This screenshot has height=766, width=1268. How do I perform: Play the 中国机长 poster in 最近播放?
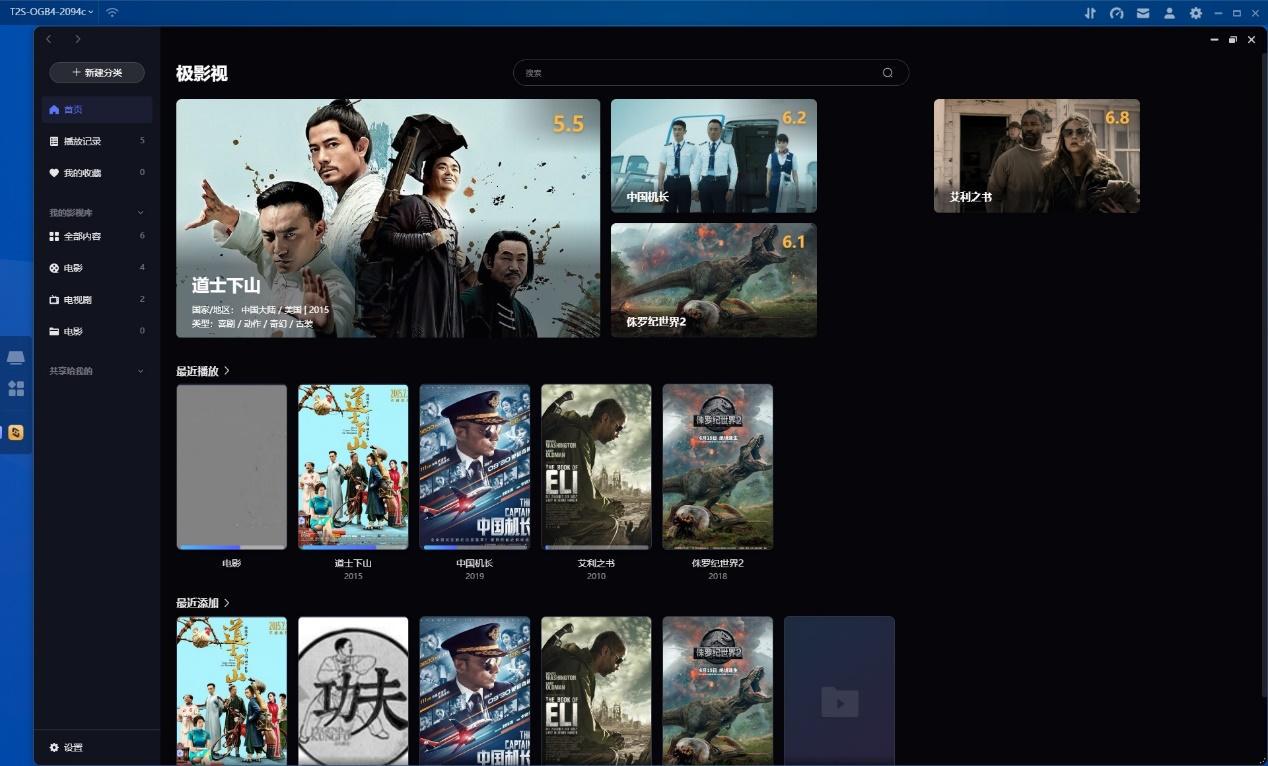pos(475,467)
